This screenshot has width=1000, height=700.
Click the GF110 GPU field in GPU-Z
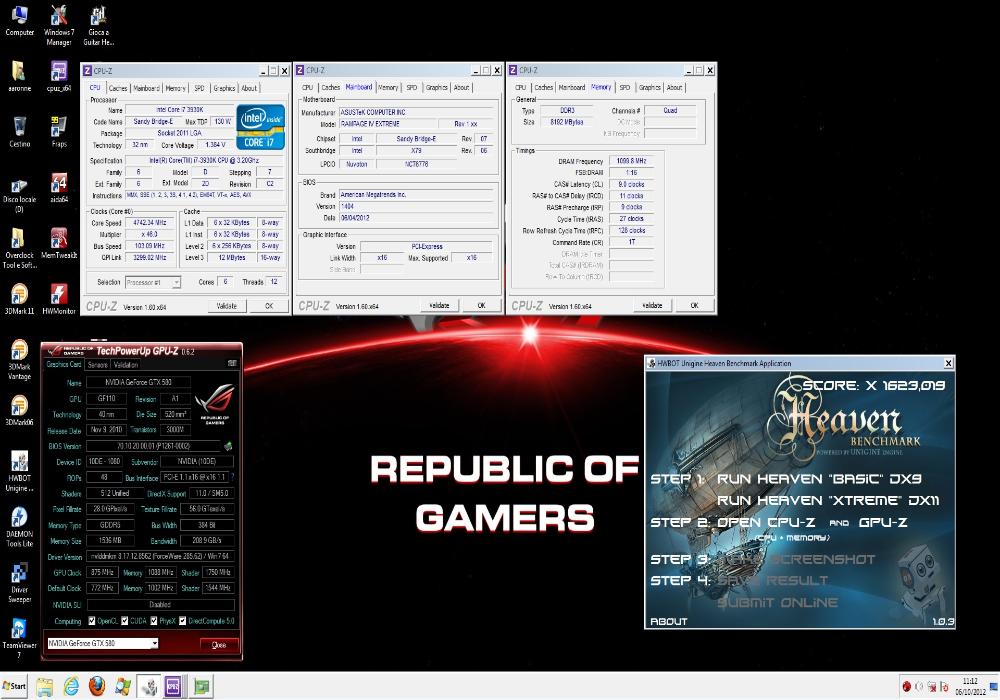click(x=107, y=398)
